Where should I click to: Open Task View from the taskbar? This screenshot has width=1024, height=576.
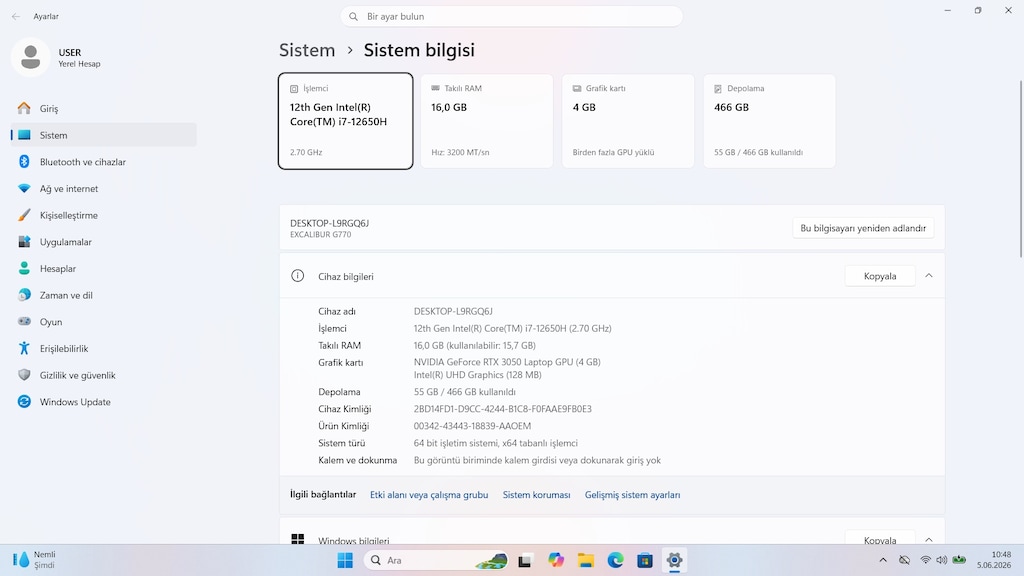coord(525,560)
